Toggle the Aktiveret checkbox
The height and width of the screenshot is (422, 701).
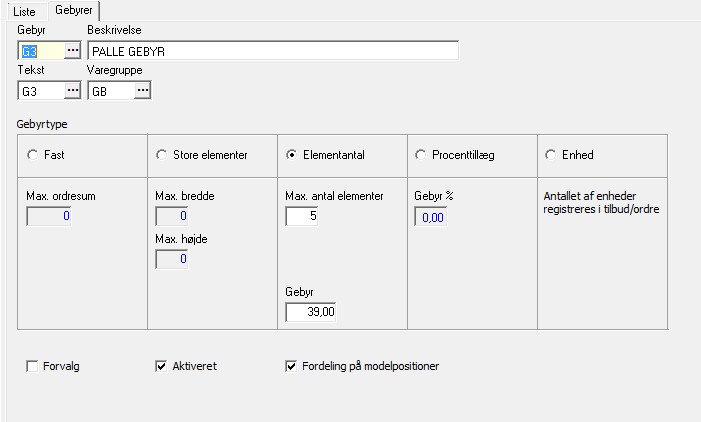click(161, 366)
